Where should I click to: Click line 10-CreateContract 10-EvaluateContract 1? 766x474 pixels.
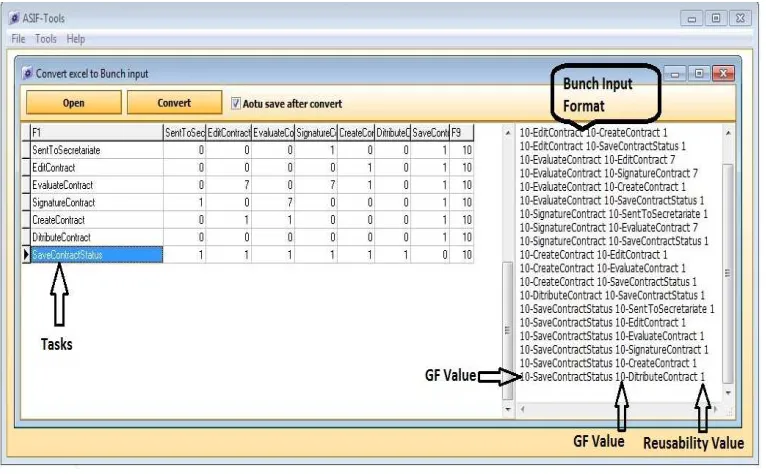click(602, 268)
